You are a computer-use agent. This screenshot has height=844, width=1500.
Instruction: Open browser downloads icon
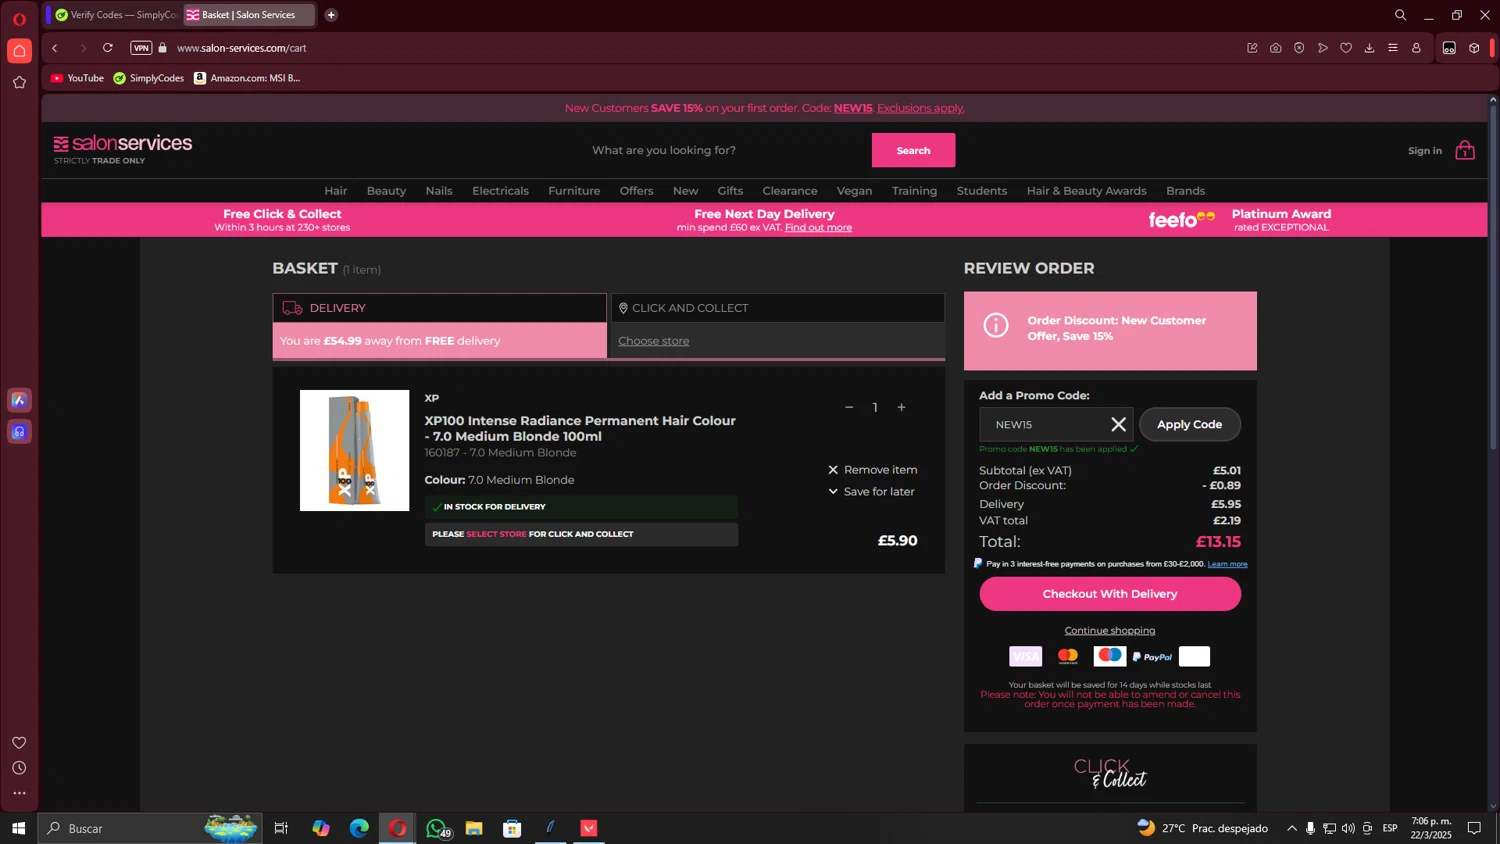[x=1369, y=48]
